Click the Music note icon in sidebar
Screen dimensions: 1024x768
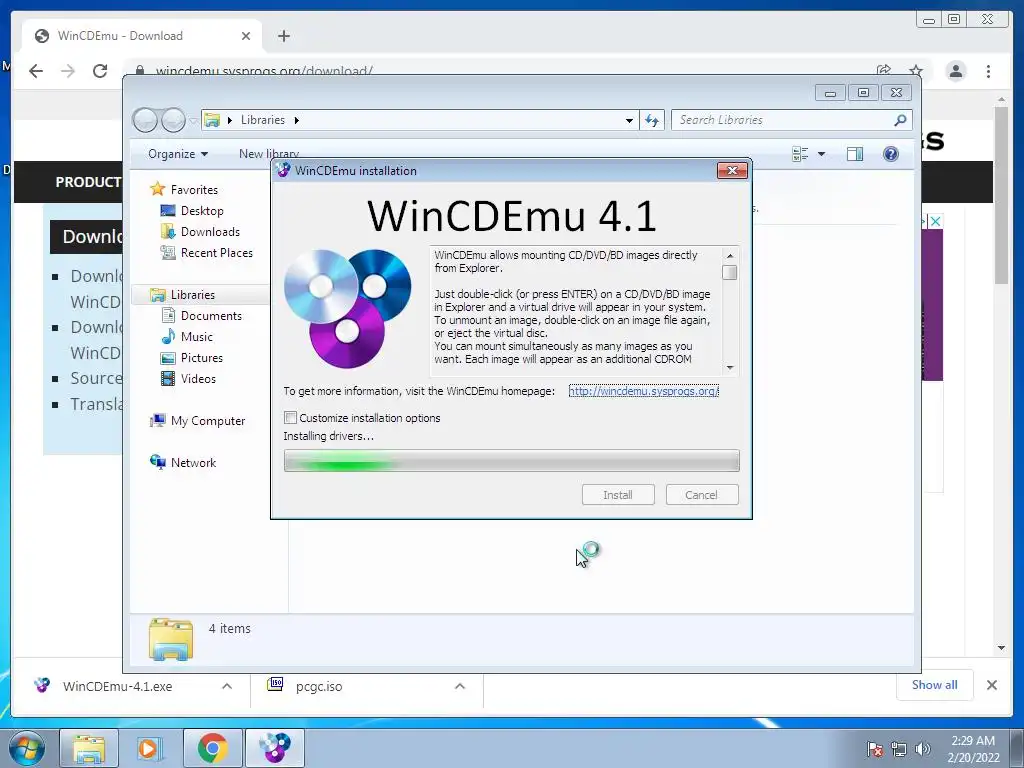168,337
